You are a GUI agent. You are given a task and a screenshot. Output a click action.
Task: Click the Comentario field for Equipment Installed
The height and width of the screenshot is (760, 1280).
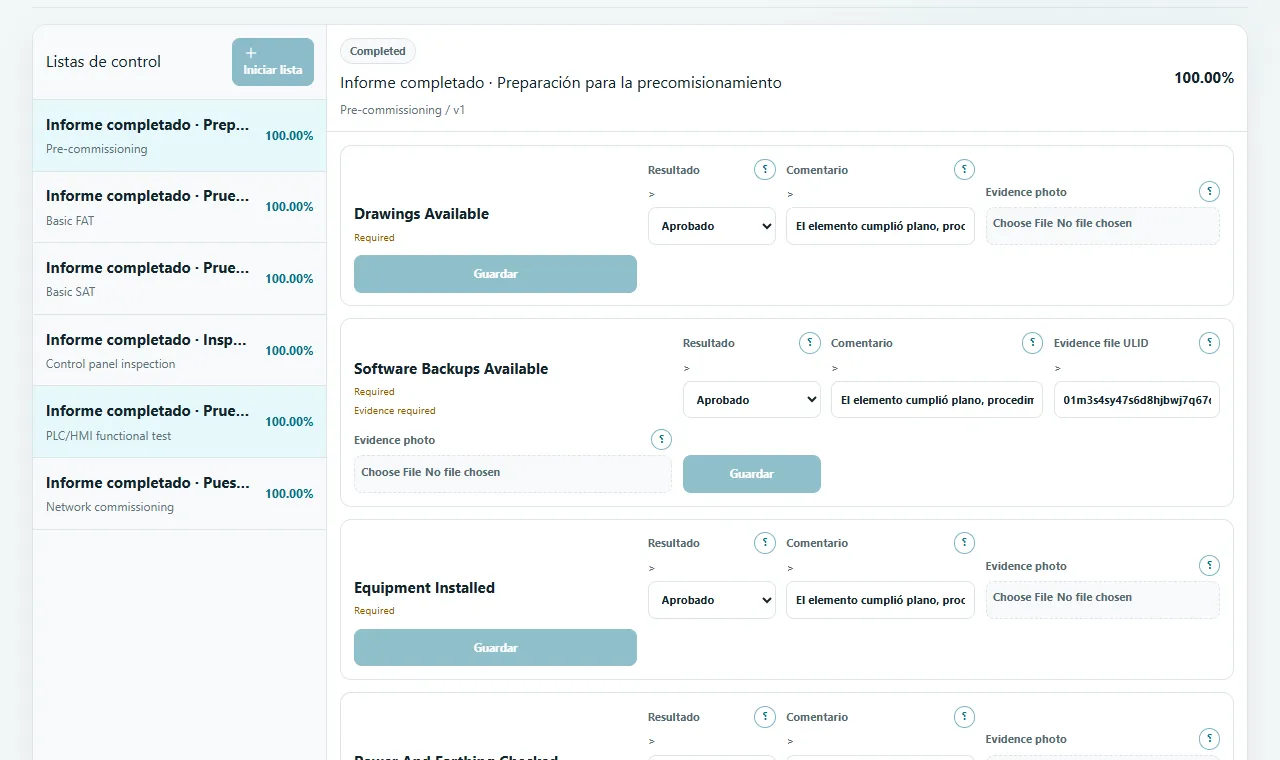[x=880, y=600]
